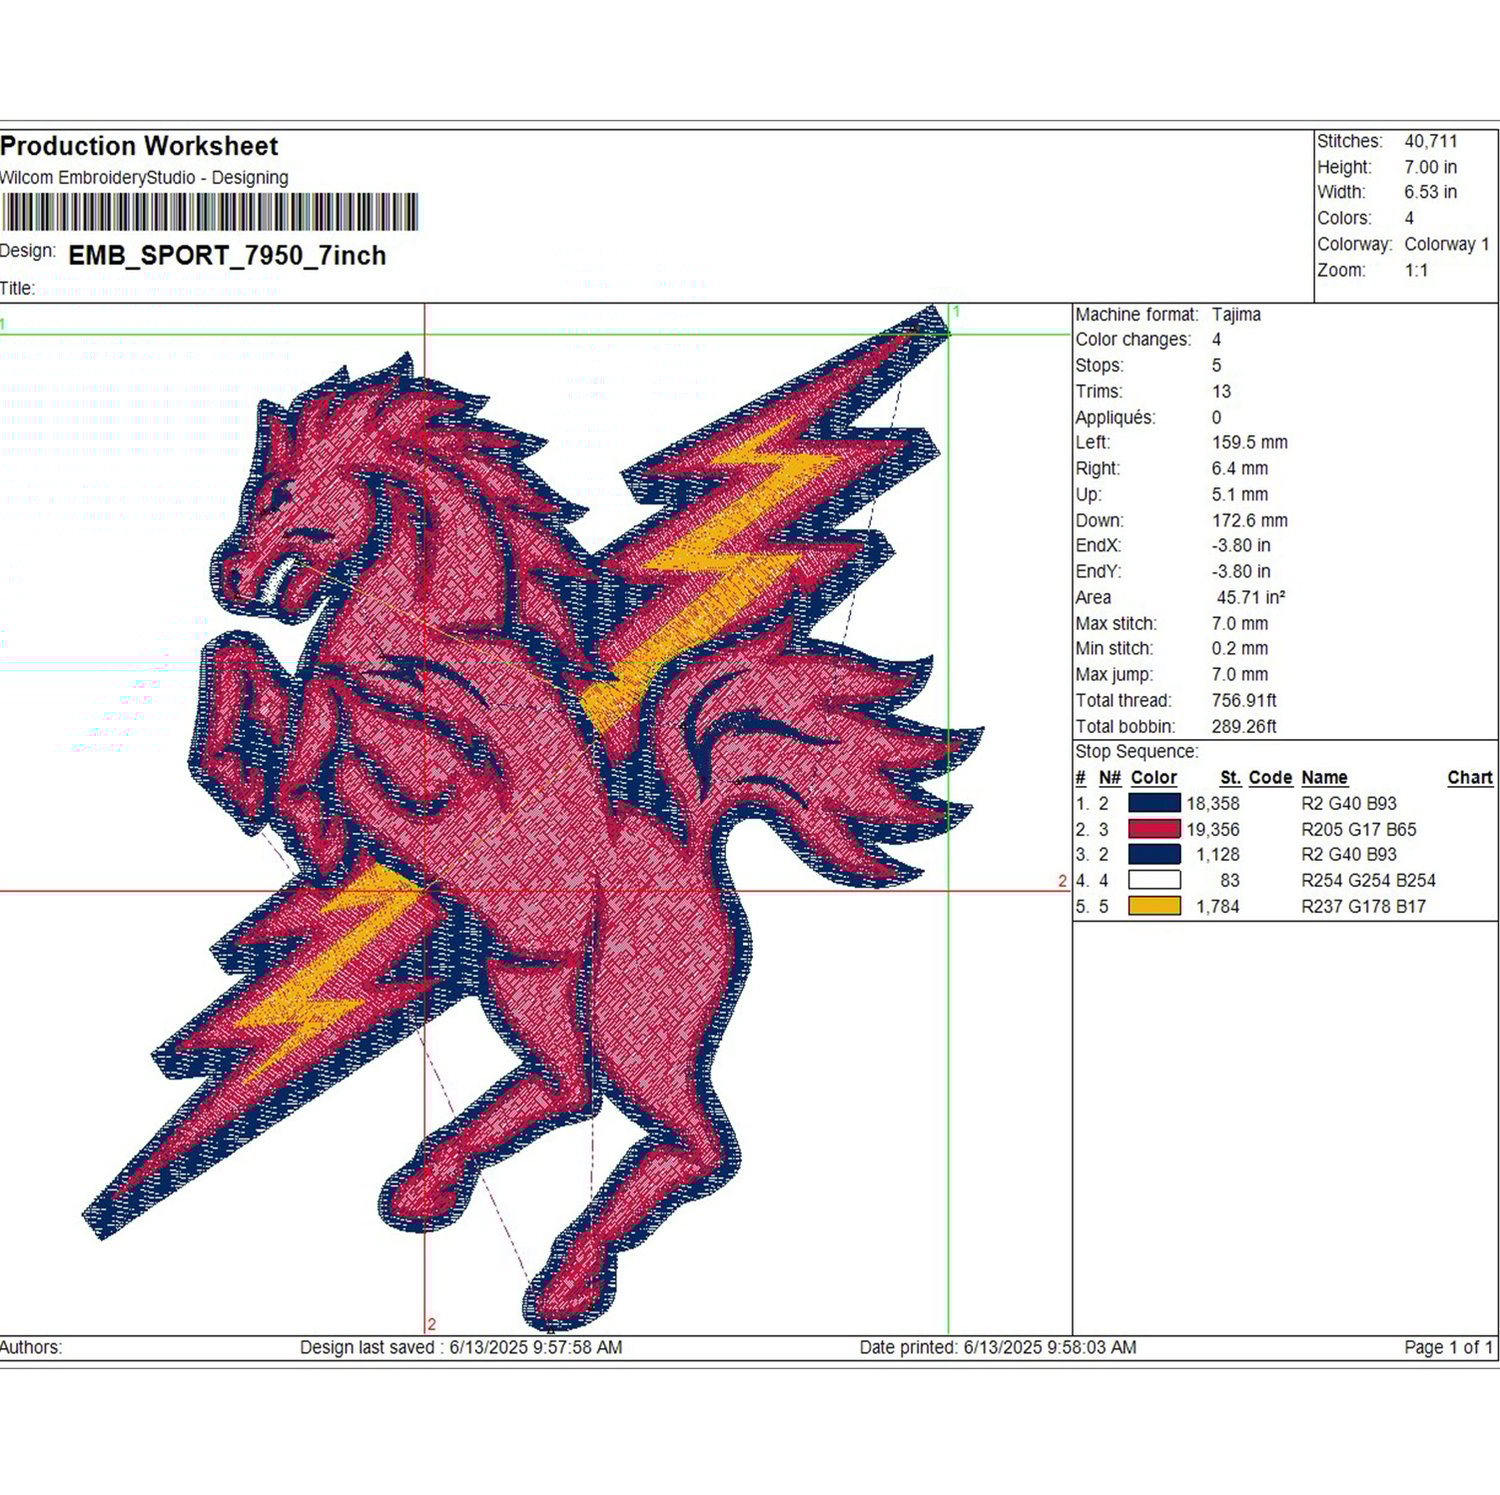
Task: Click the stitch count '19,356'
Action: 1213,829
